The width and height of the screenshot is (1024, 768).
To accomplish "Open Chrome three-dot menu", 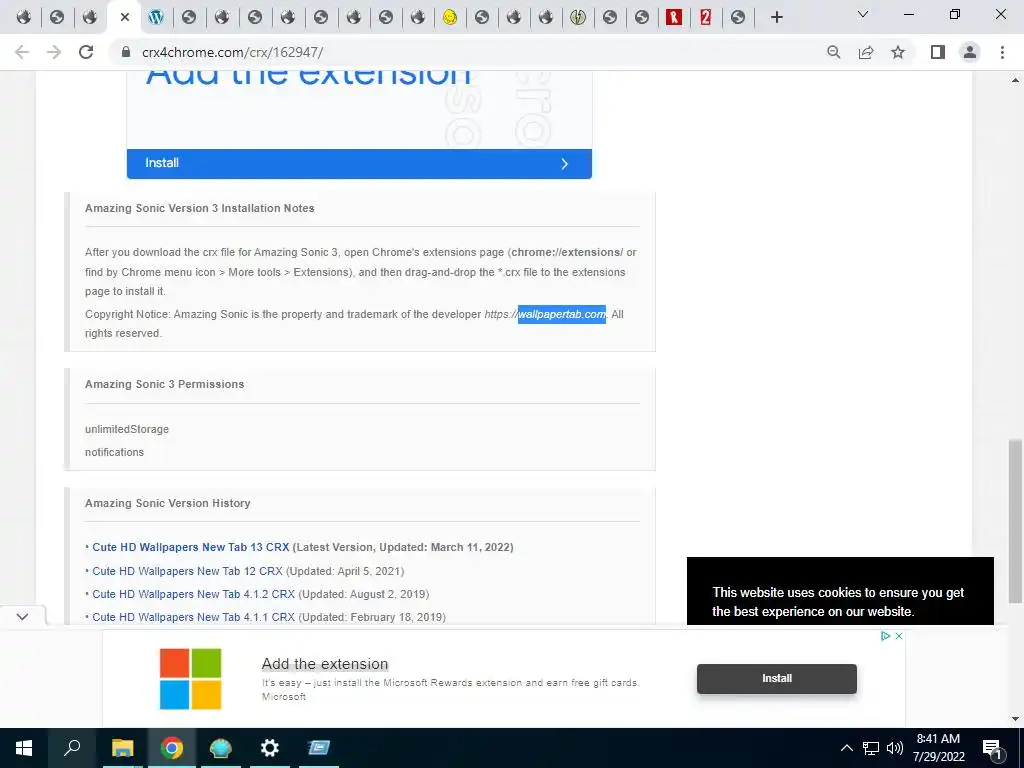I will [x=1002, y=52].
